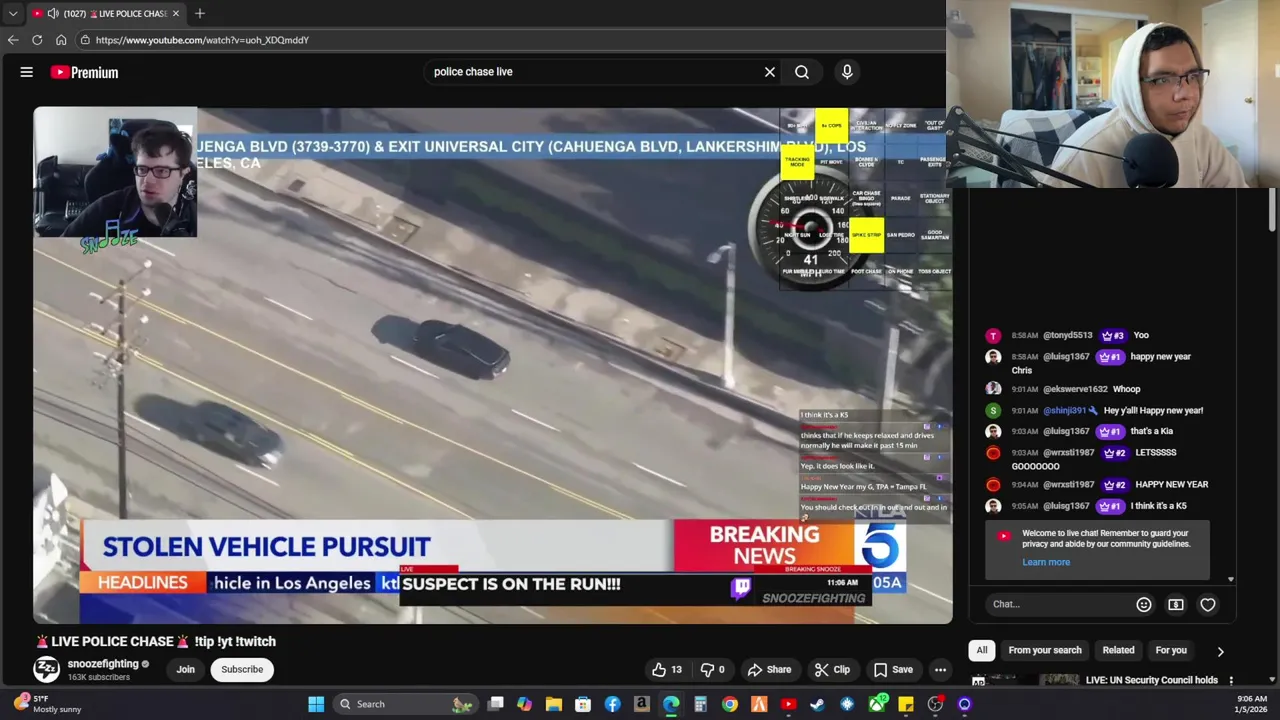This screenshot has height=720, width=1280.
Task: Click the Learn more link in chat
Action: click(1046, 562)
